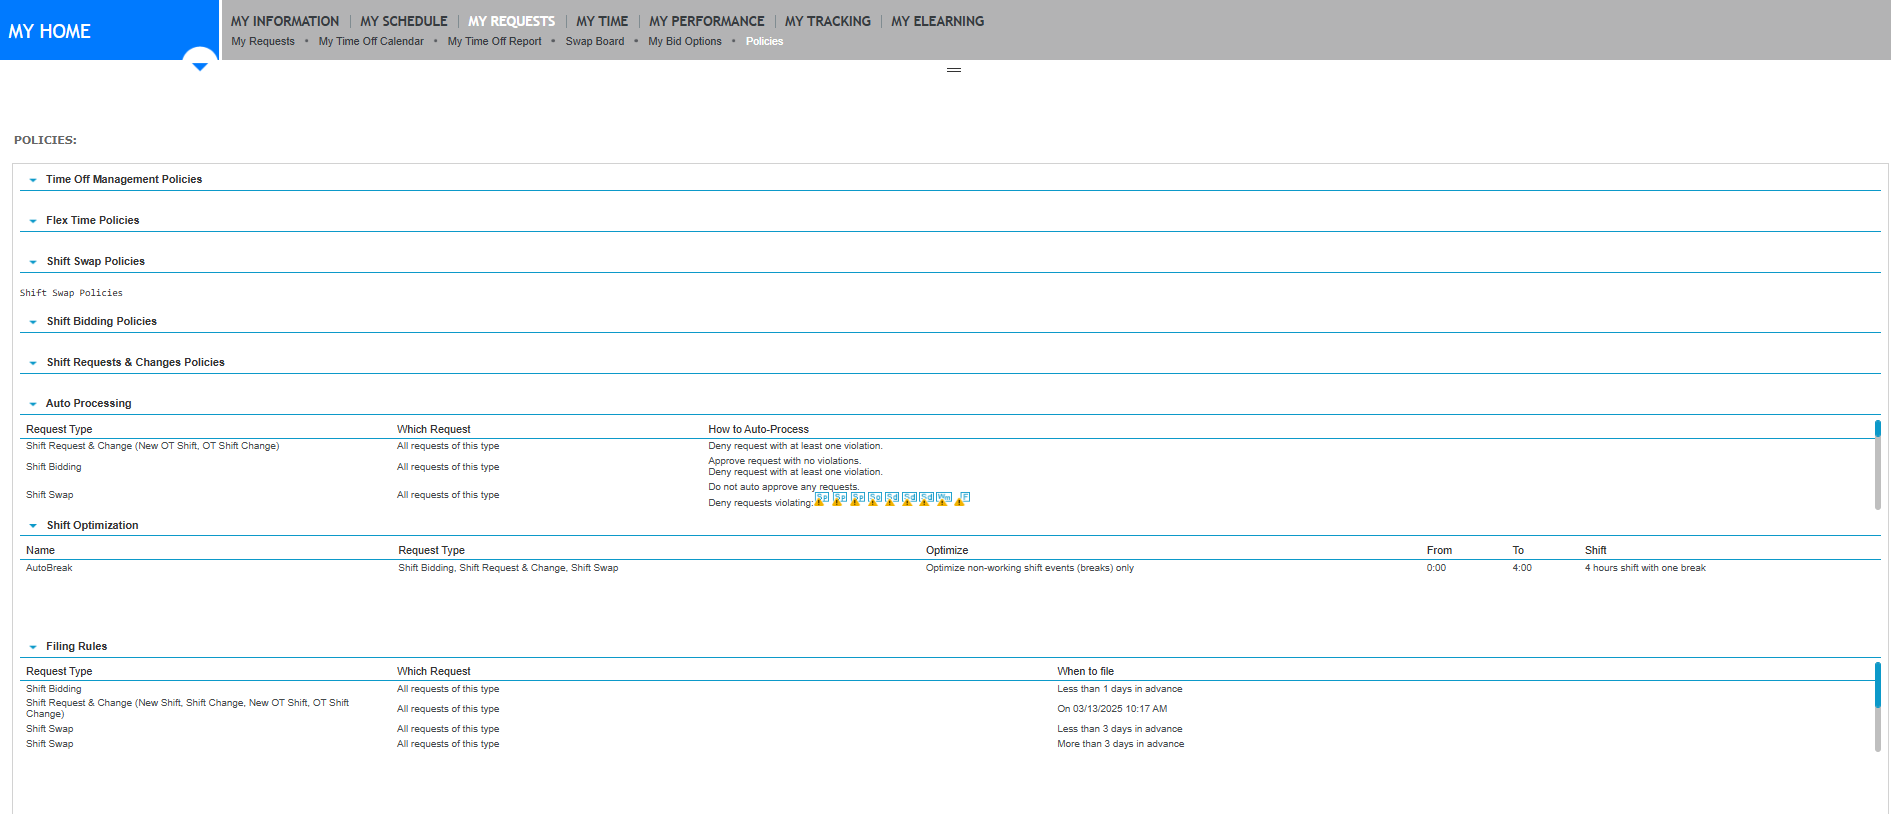Go to the My Requests sub-page

coord(263,41)
